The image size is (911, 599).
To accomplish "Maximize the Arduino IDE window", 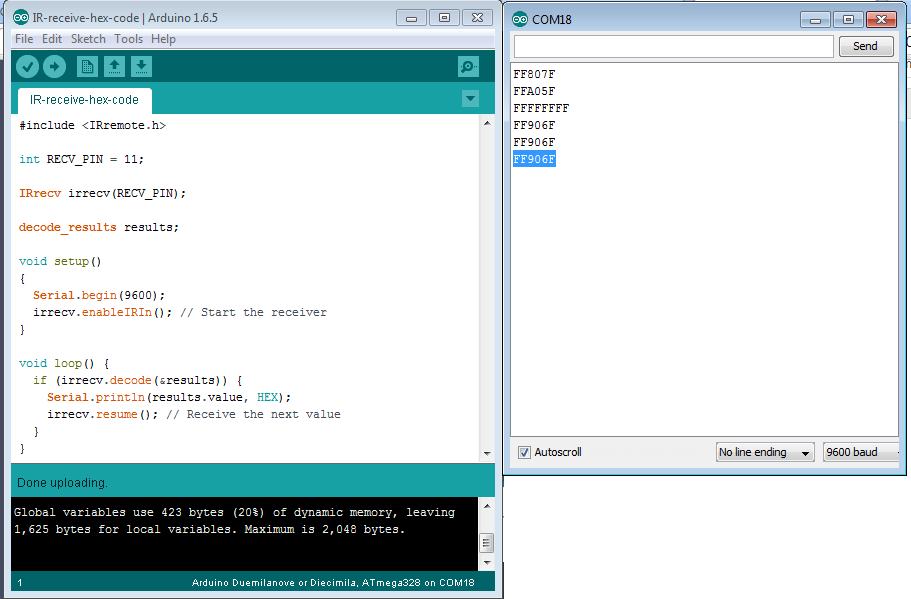I will click(x=444, y=18).
